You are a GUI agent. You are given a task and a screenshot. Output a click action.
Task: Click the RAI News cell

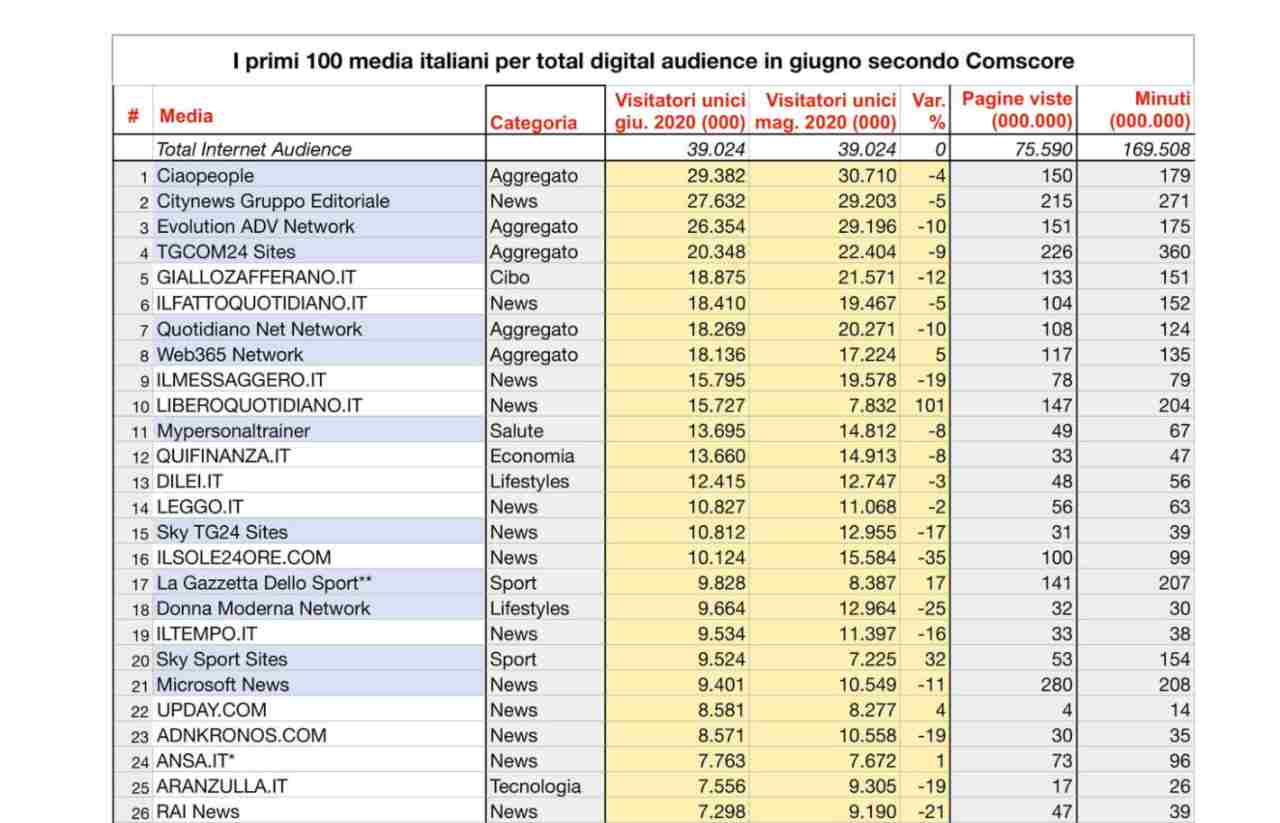(x=198, y=812)
